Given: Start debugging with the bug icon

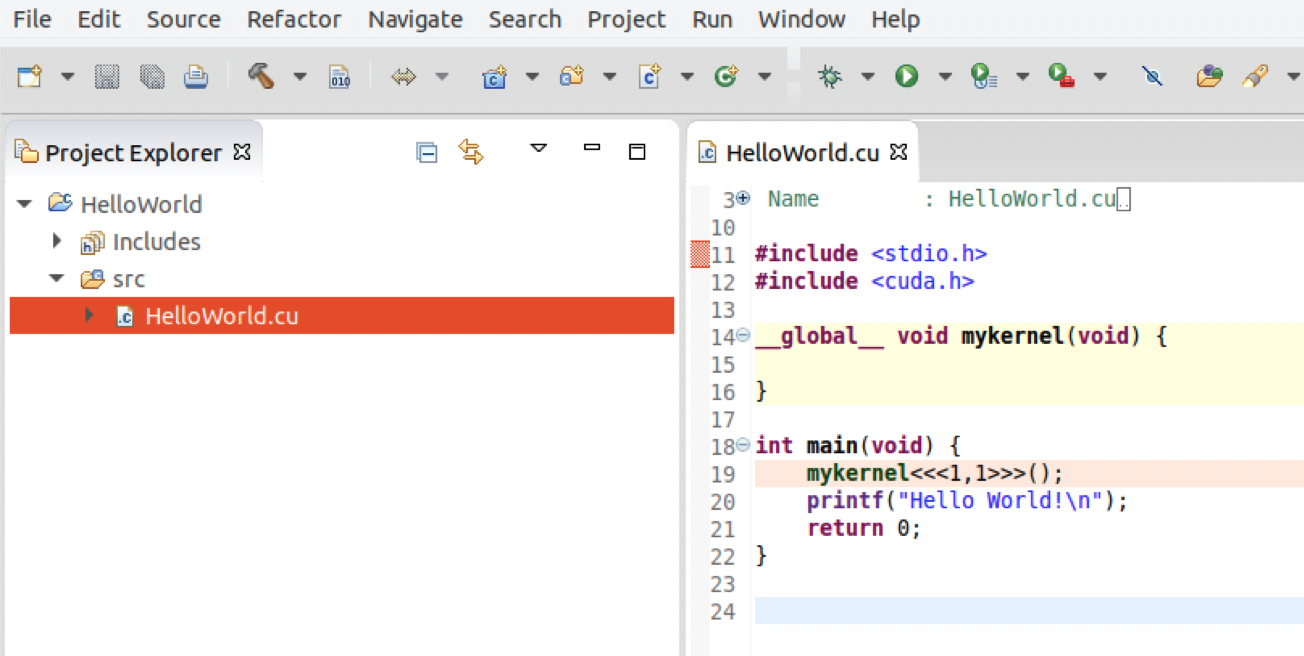Looking at the screenshot, I should pos(828,75).
